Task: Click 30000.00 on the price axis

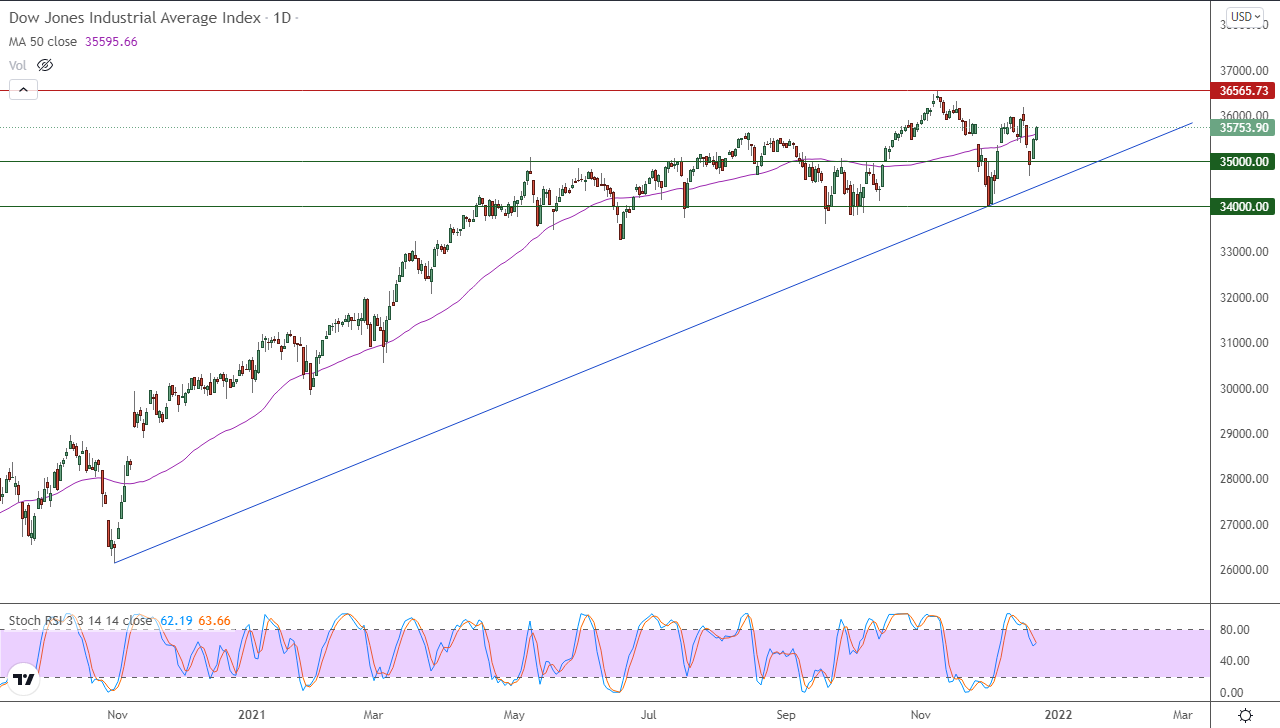Action: coord(1245,389)
